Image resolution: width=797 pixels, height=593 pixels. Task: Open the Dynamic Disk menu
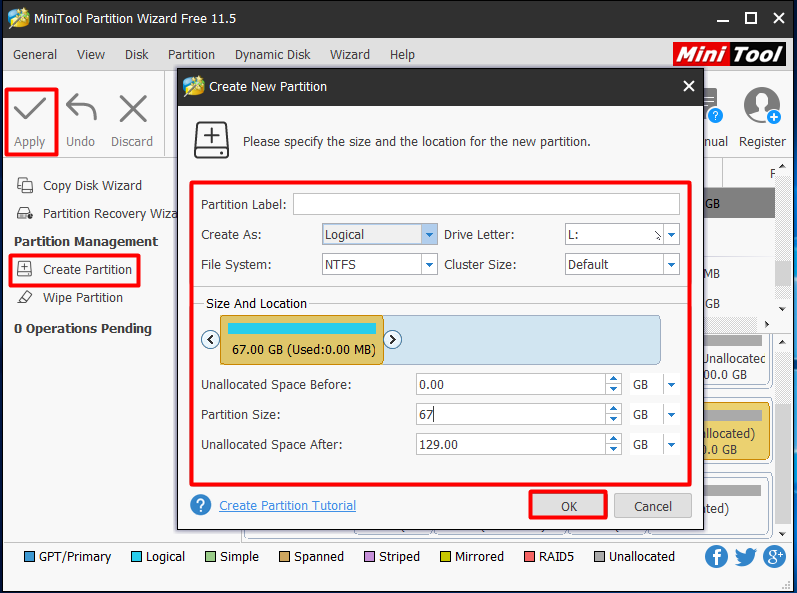click(272, 54)
